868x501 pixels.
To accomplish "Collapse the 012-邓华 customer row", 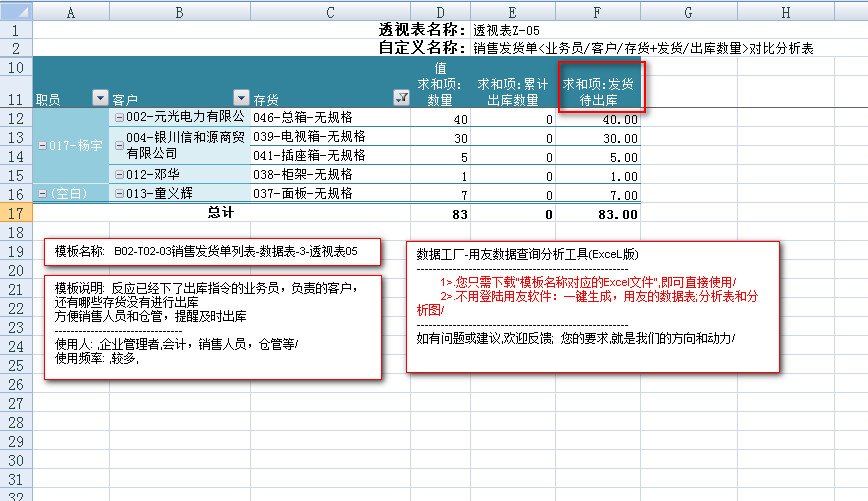I will coord(120,174).
